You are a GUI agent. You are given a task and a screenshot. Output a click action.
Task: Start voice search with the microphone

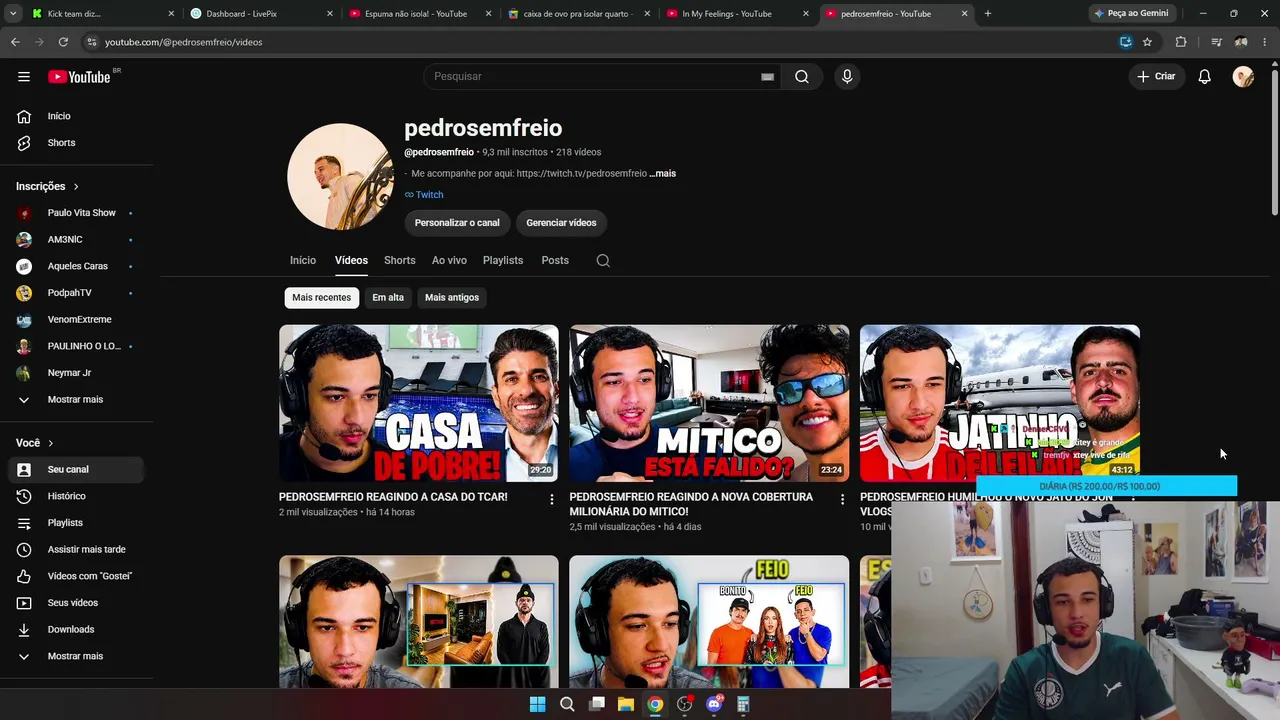(847, 76)
